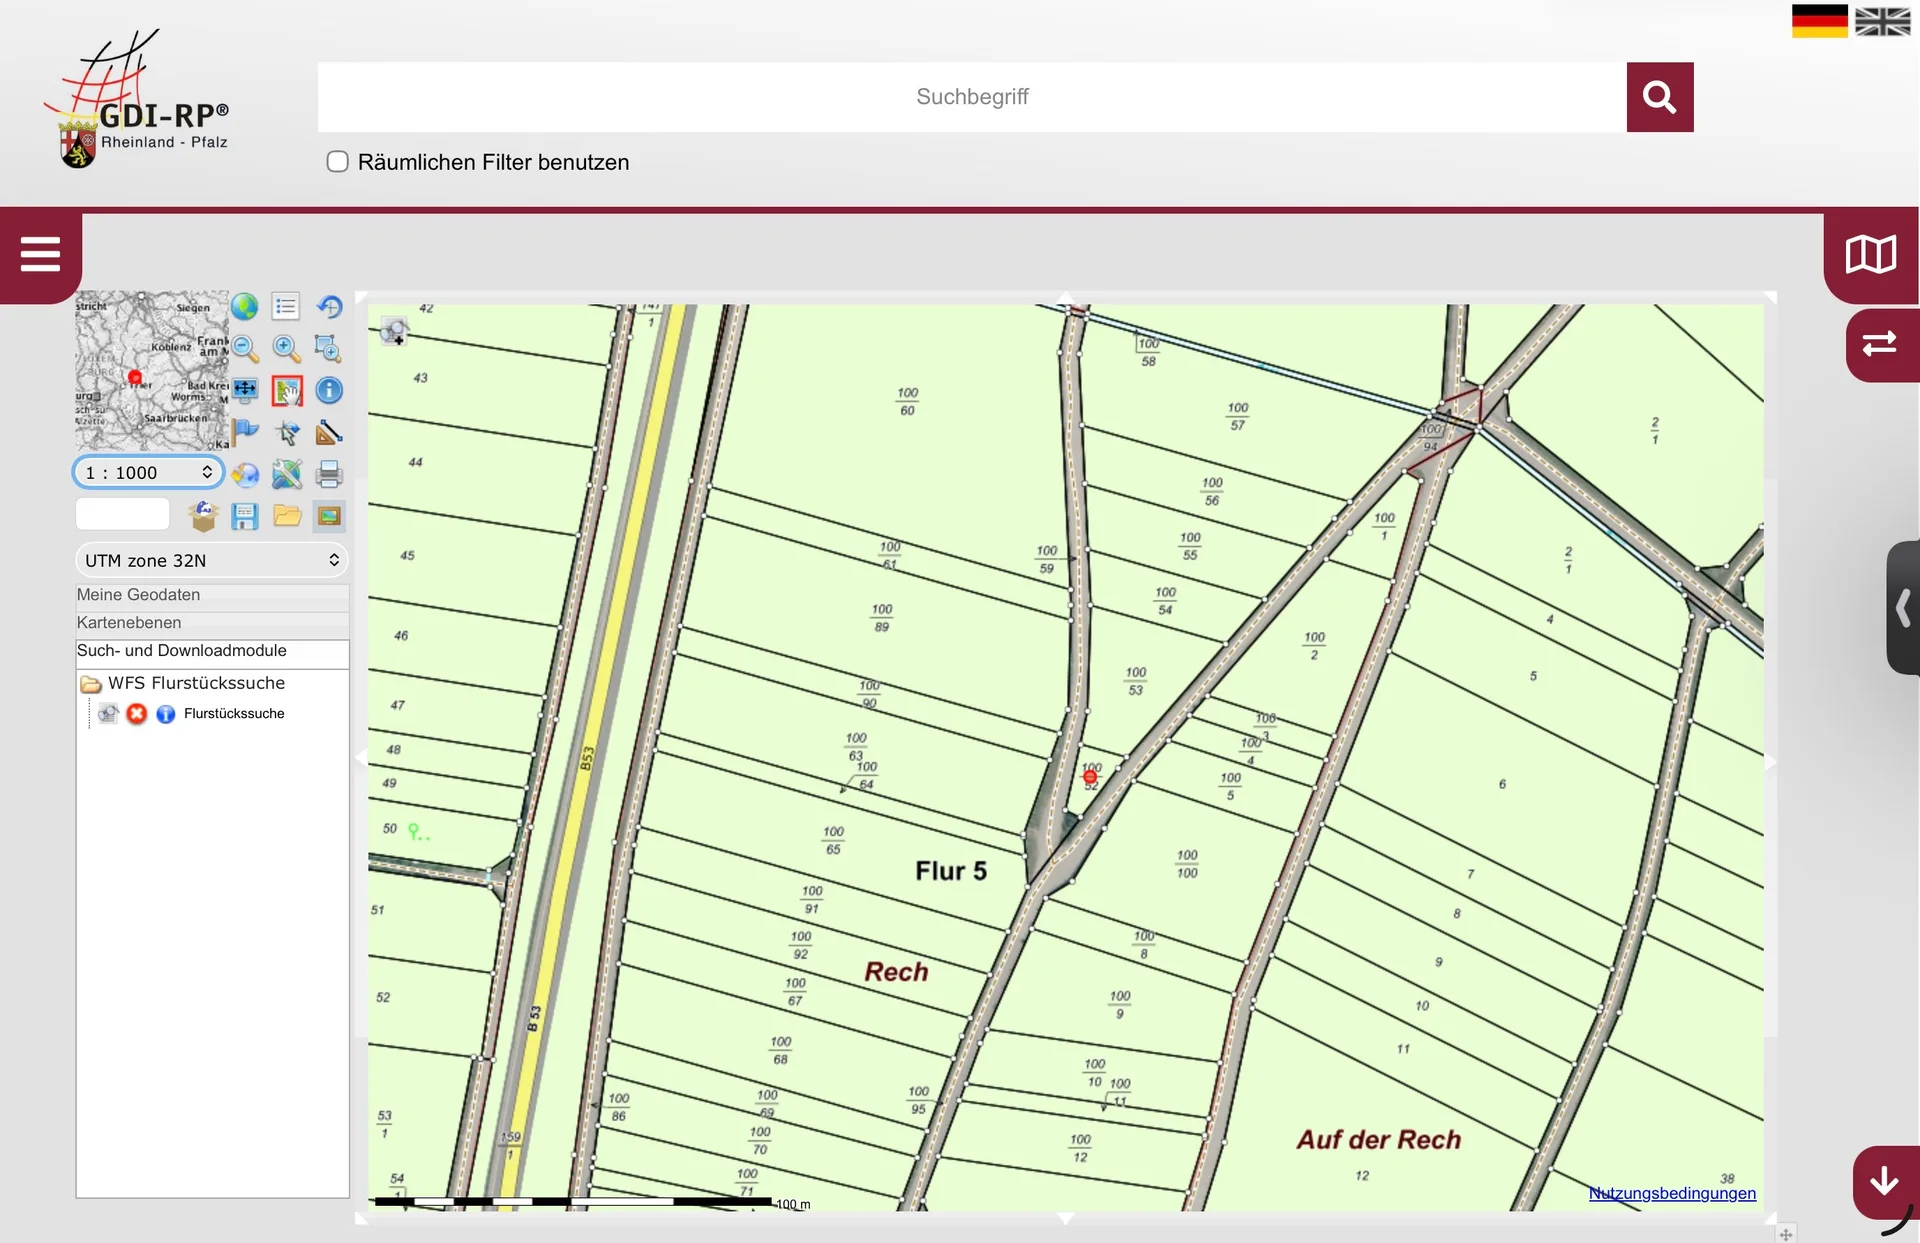Click the magnifier icon on map corner
Viewport: 1920px width, 1243px height.
(394, 331)
